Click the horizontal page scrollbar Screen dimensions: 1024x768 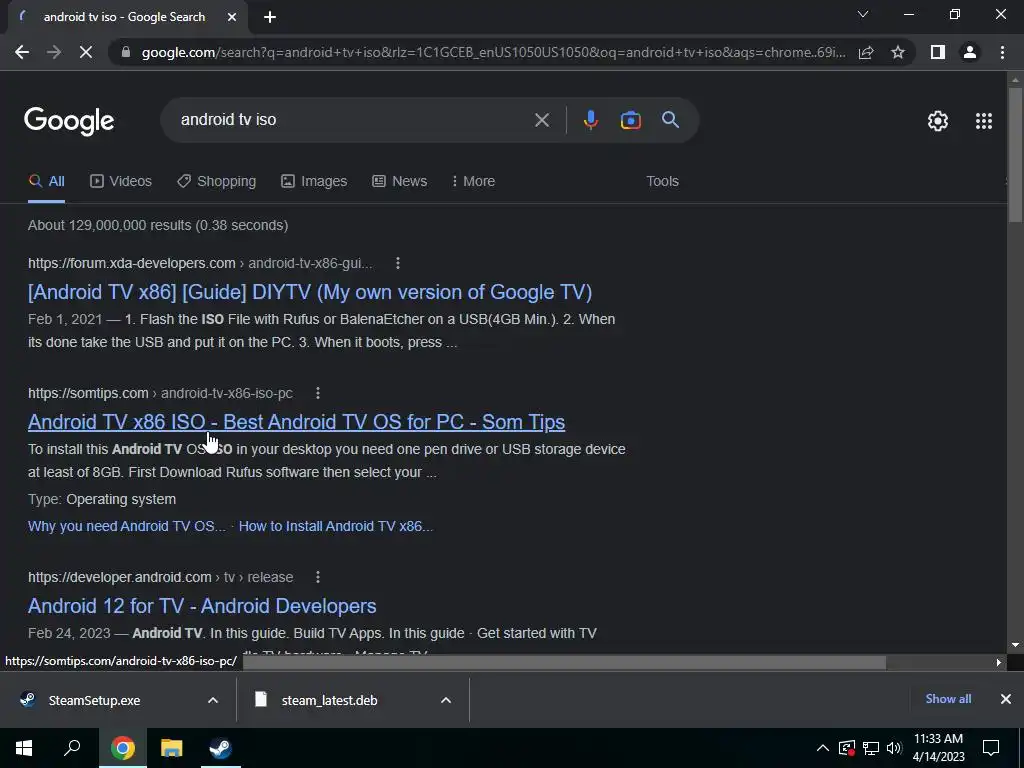pos(564,662)
